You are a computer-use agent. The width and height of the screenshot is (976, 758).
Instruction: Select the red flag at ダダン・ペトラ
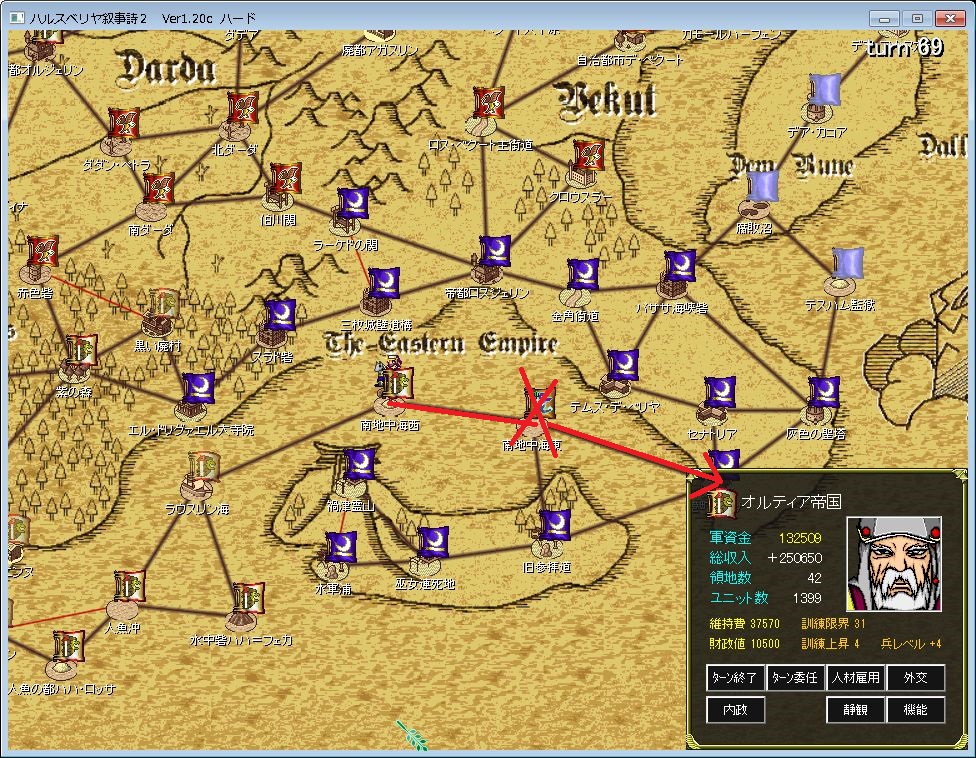[x=123, y=123]
